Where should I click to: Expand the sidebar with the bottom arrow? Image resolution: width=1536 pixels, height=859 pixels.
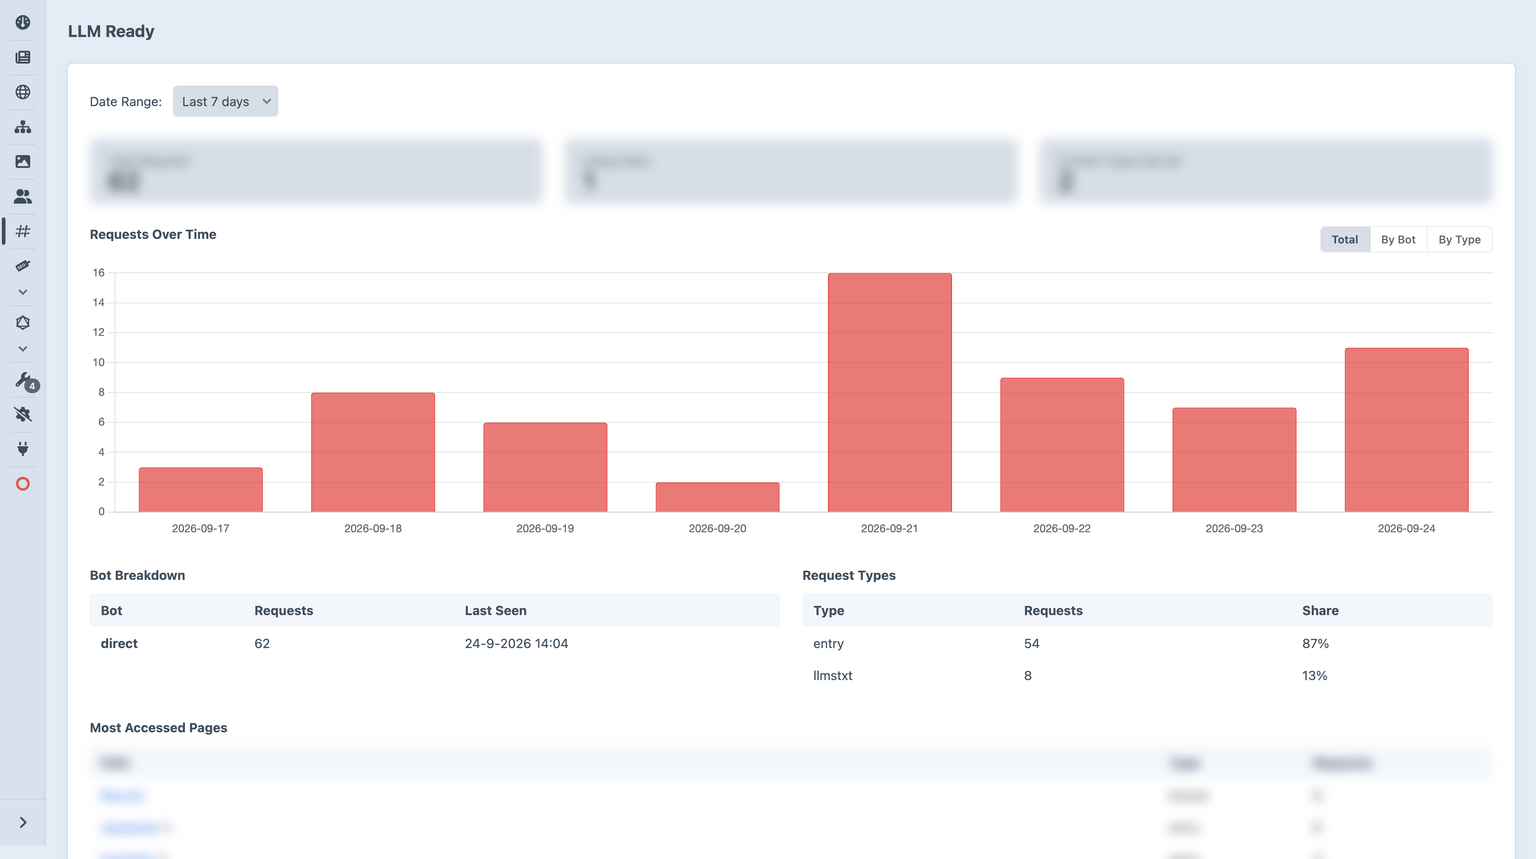(22, 822)
